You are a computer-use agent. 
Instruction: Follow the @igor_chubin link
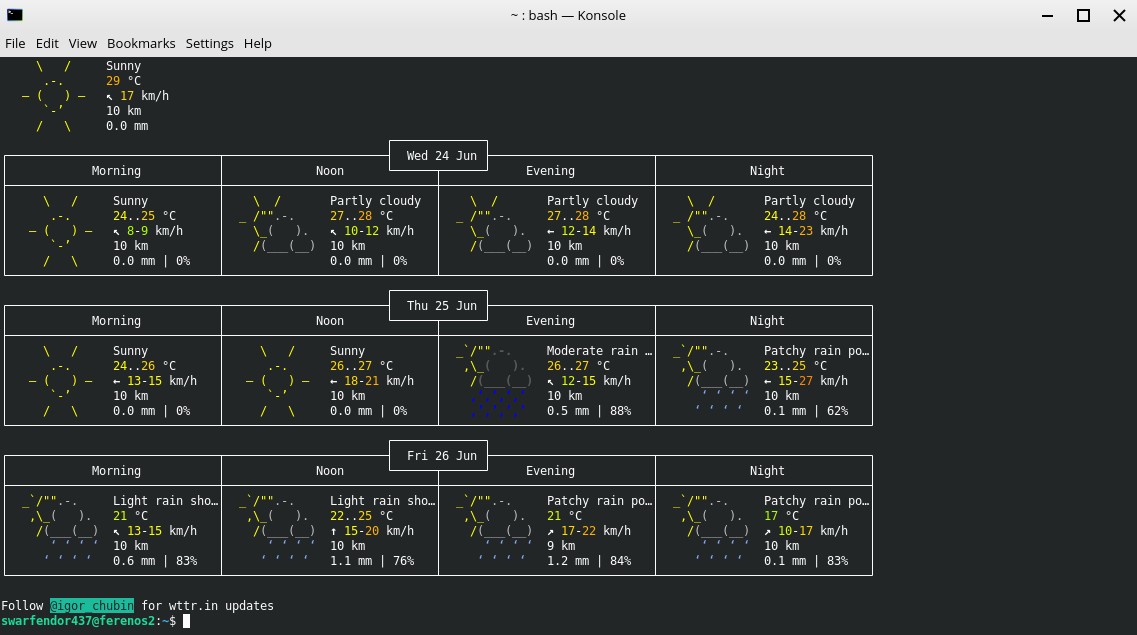pos(91,606)
